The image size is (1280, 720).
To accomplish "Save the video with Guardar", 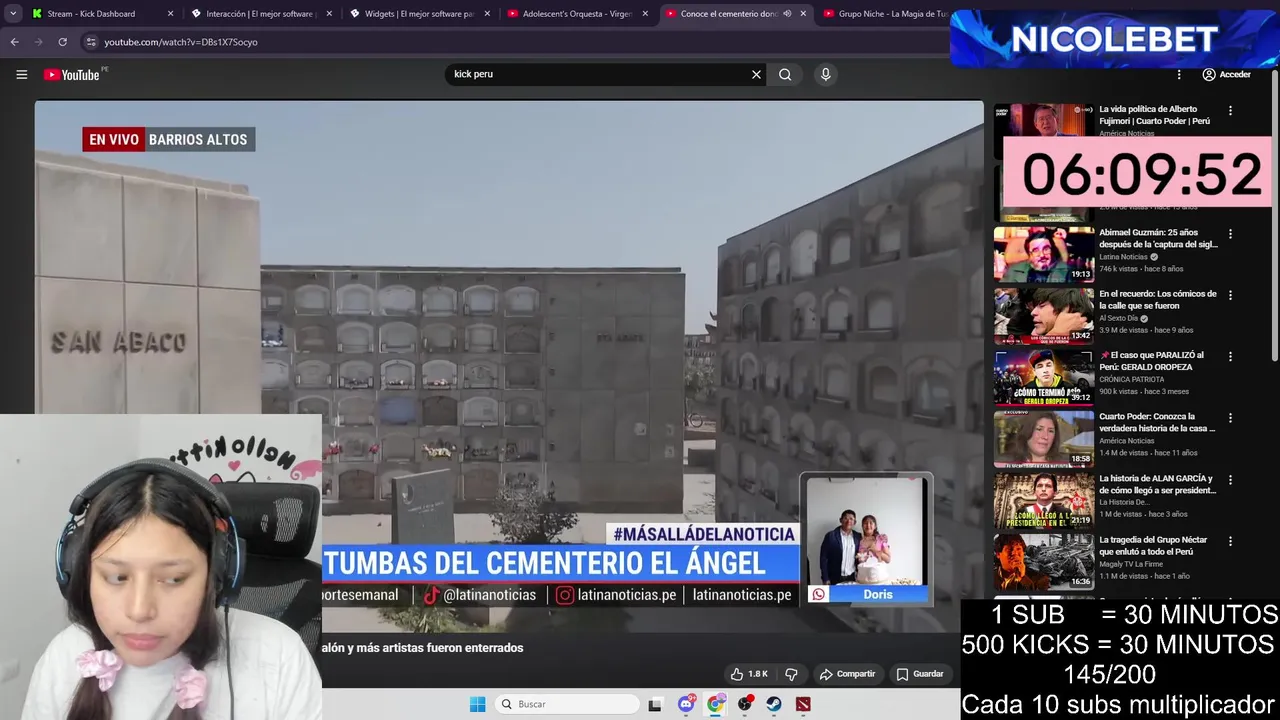I will pyautogui.click(x=920, y=674).
